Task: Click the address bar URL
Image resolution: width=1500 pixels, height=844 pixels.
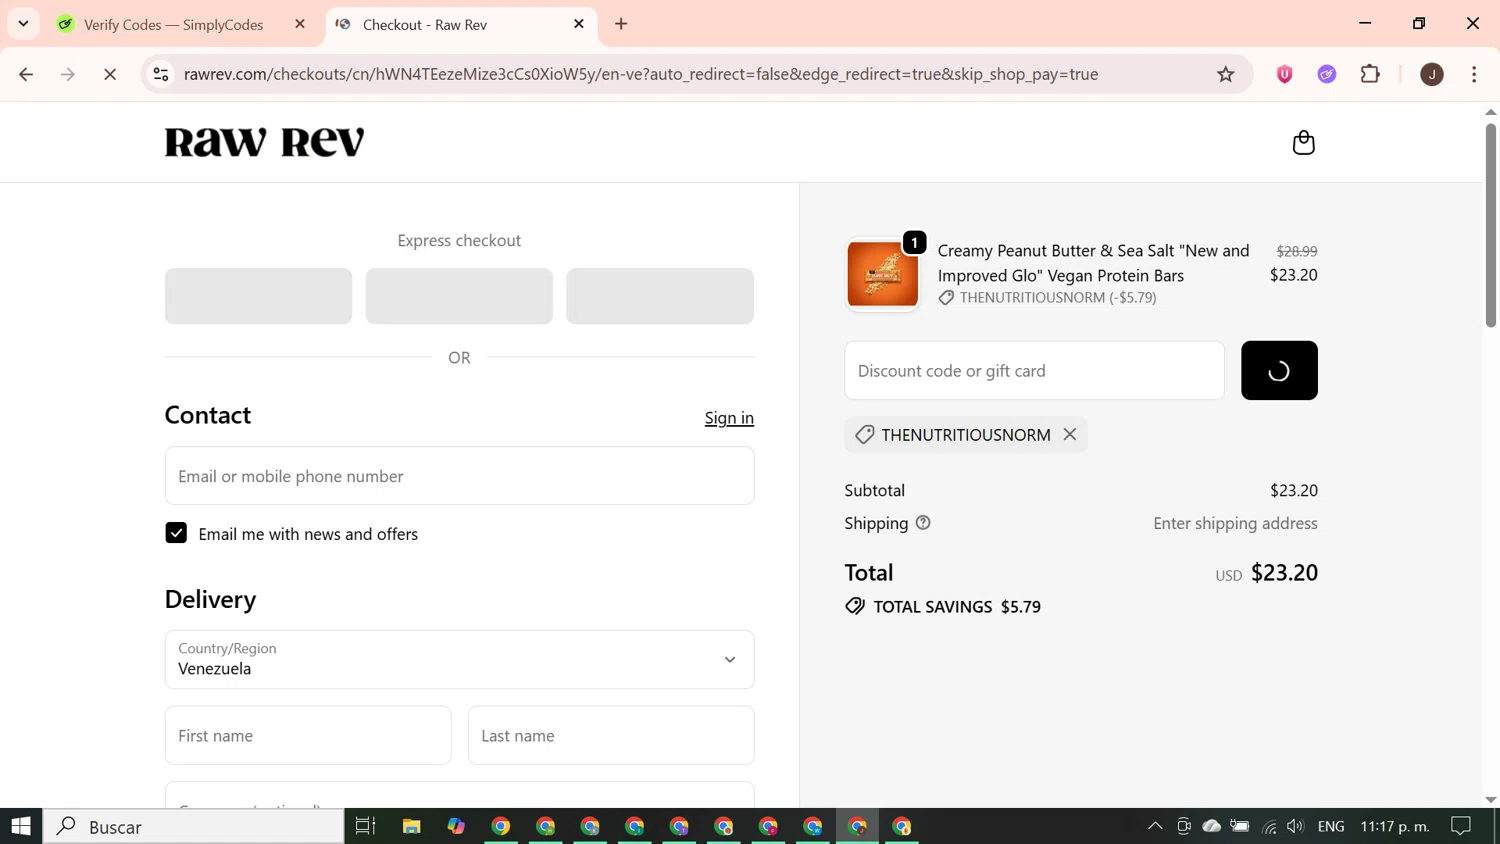Action: click(641, 74)
